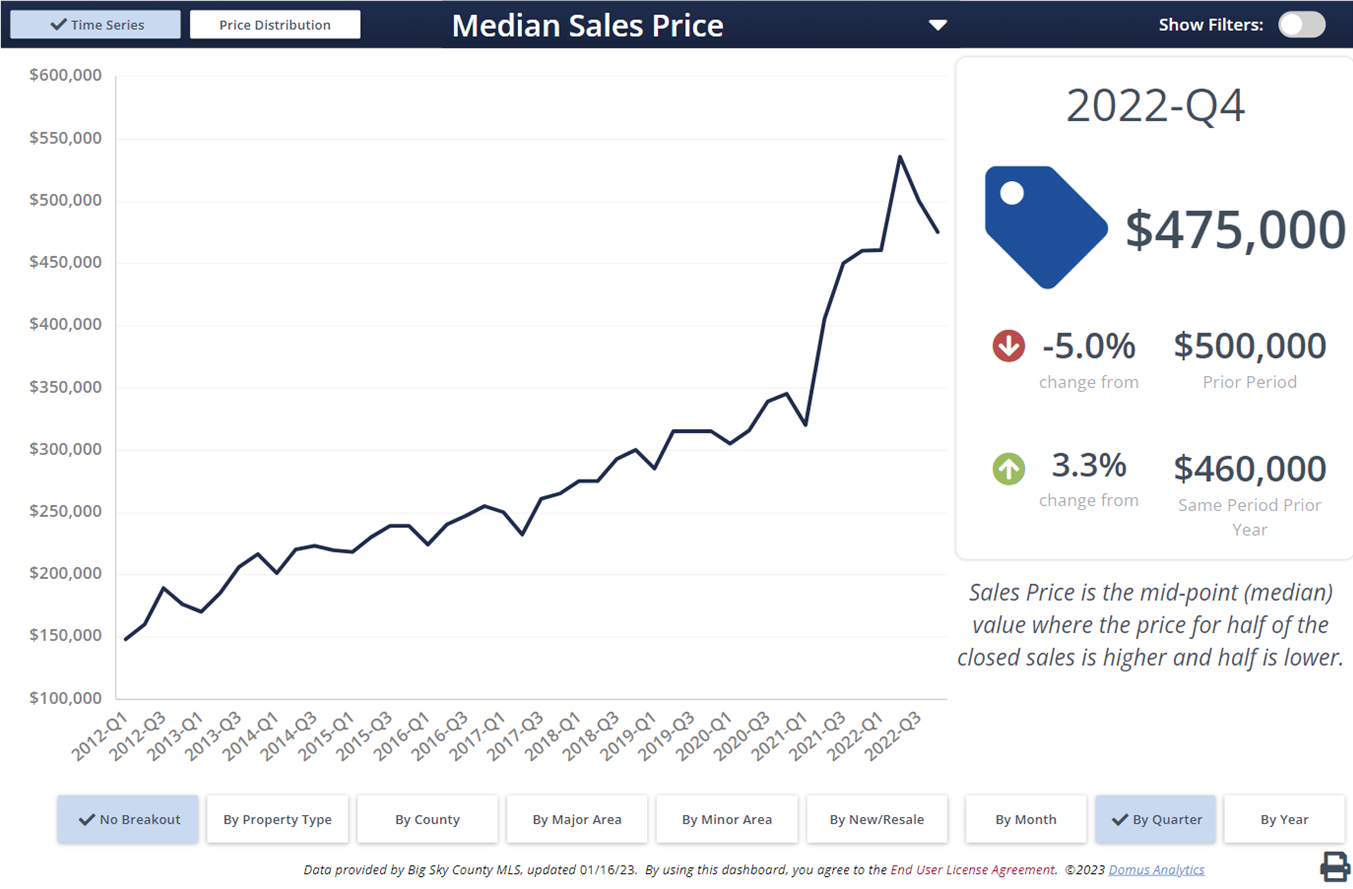Click the green increase arrow icon
The width and height of the screenshot is (1353, 889).
[x=1009, y=468]
